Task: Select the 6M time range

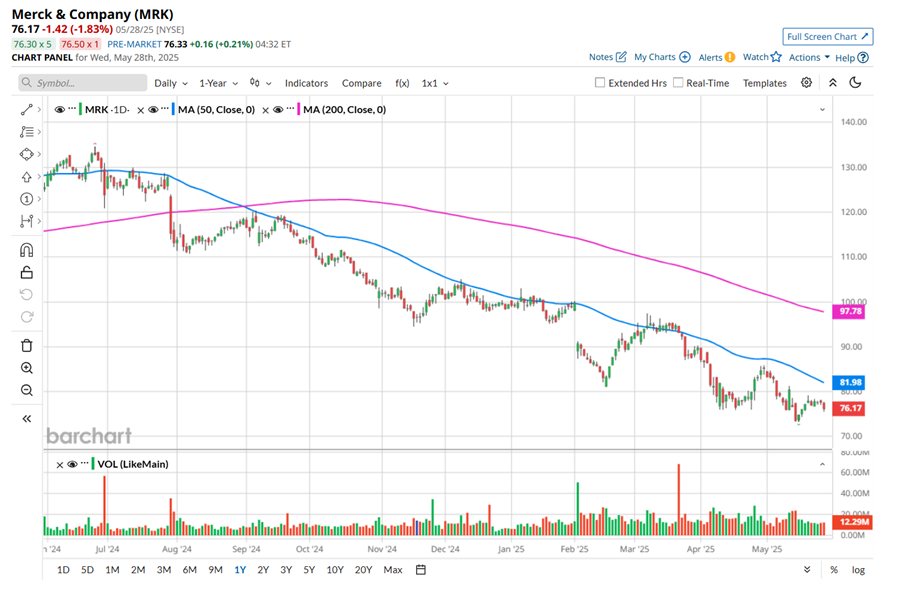Action: (x=189, y=569)
